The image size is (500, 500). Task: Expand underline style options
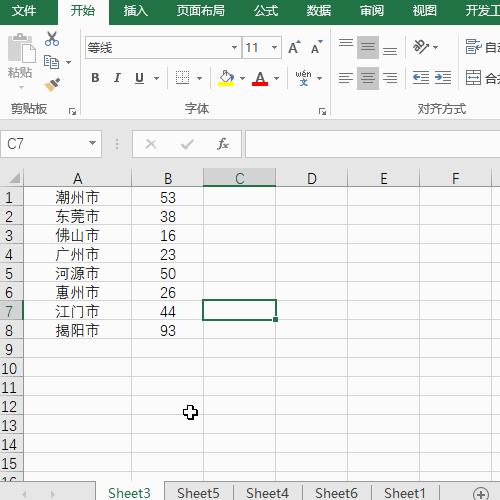click(156, 78)
